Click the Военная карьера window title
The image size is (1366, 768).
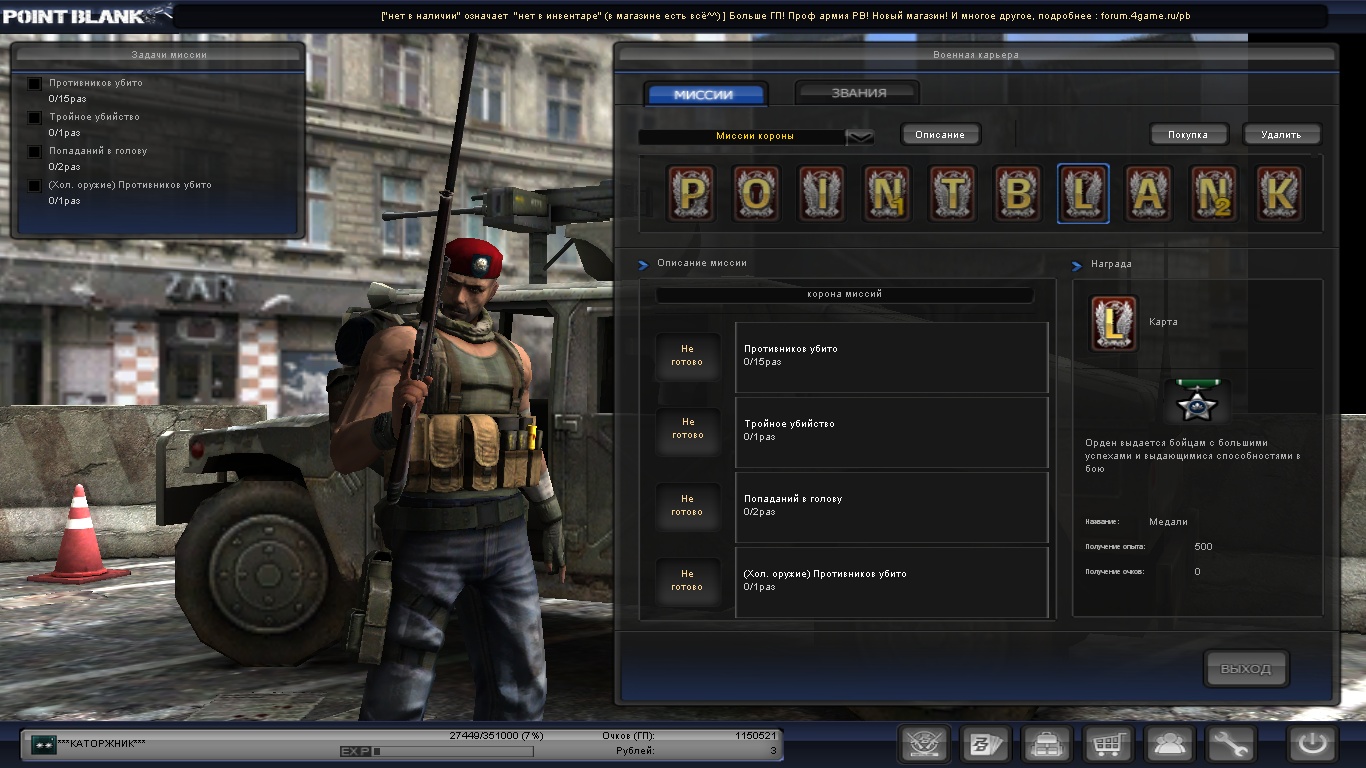[x=975, y=55]
